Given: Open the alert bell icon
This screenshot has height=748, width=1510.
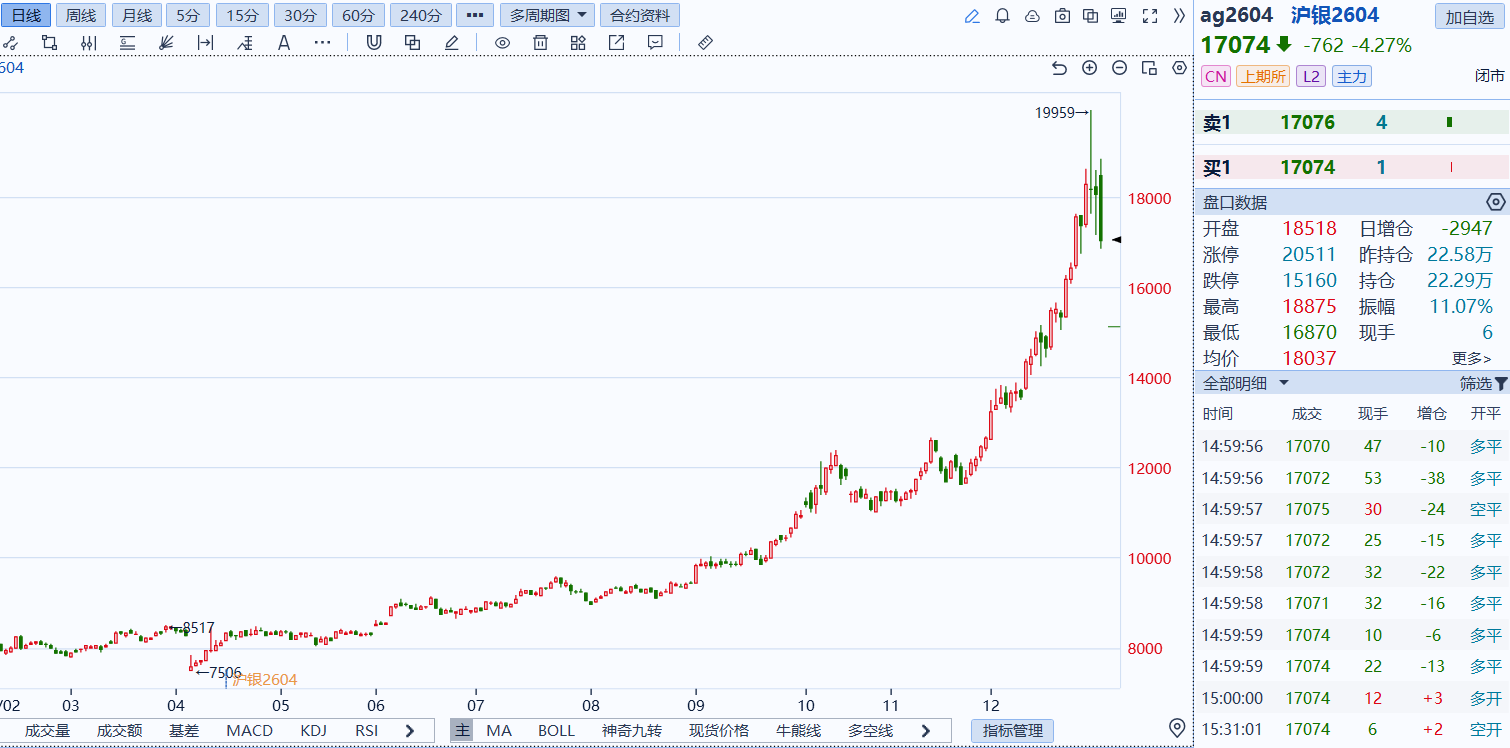Looking at the screenshot, I should (1002, 16).
